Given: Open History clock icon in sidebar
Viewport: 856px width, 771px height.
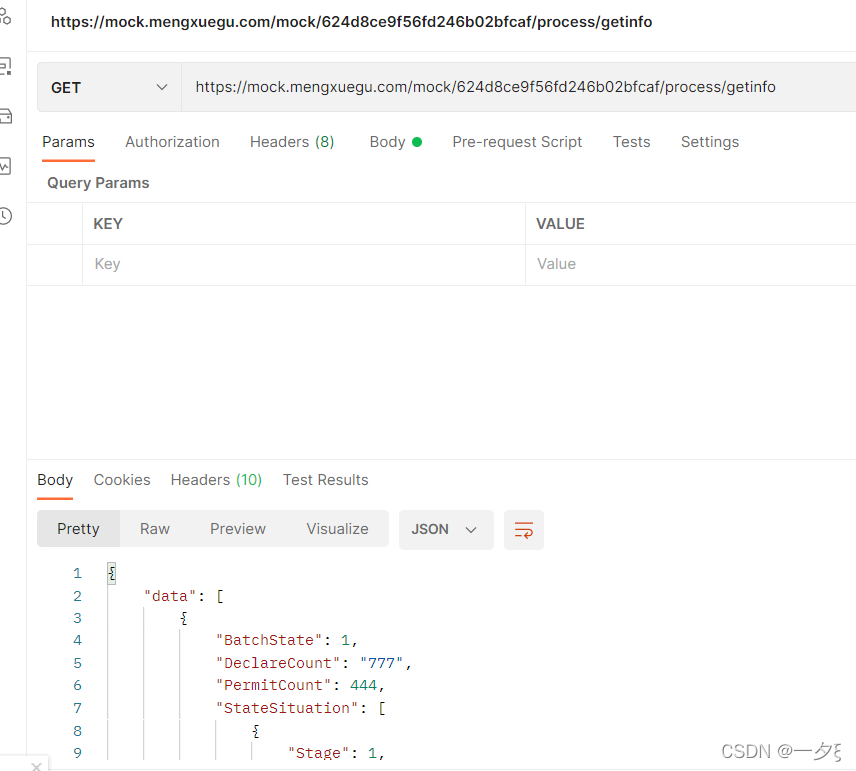Looking at the screenshot, I should [5, 216].
